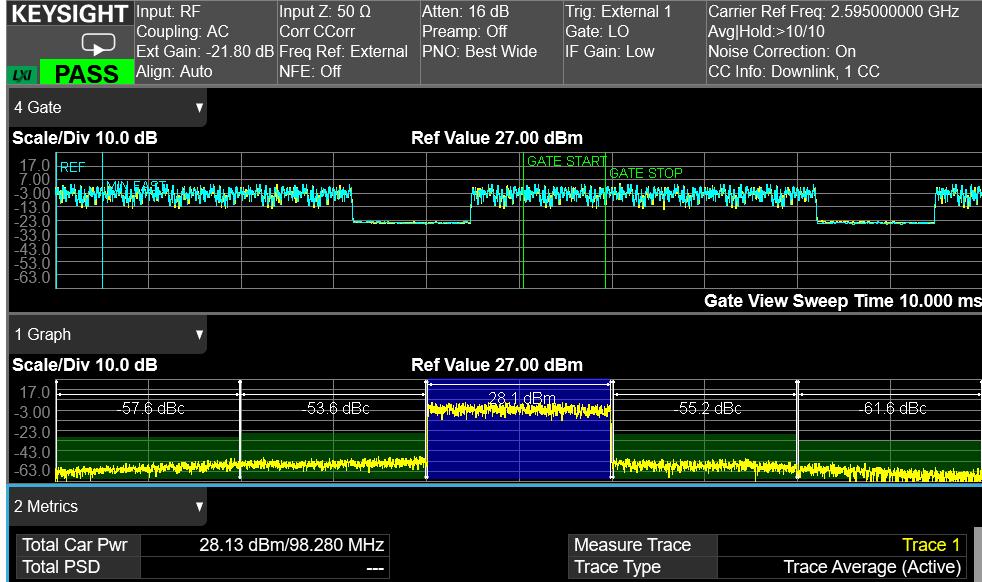Click the -61.6 dBc adjacent channel reading

pyautogui.click(x=892, y=409)
